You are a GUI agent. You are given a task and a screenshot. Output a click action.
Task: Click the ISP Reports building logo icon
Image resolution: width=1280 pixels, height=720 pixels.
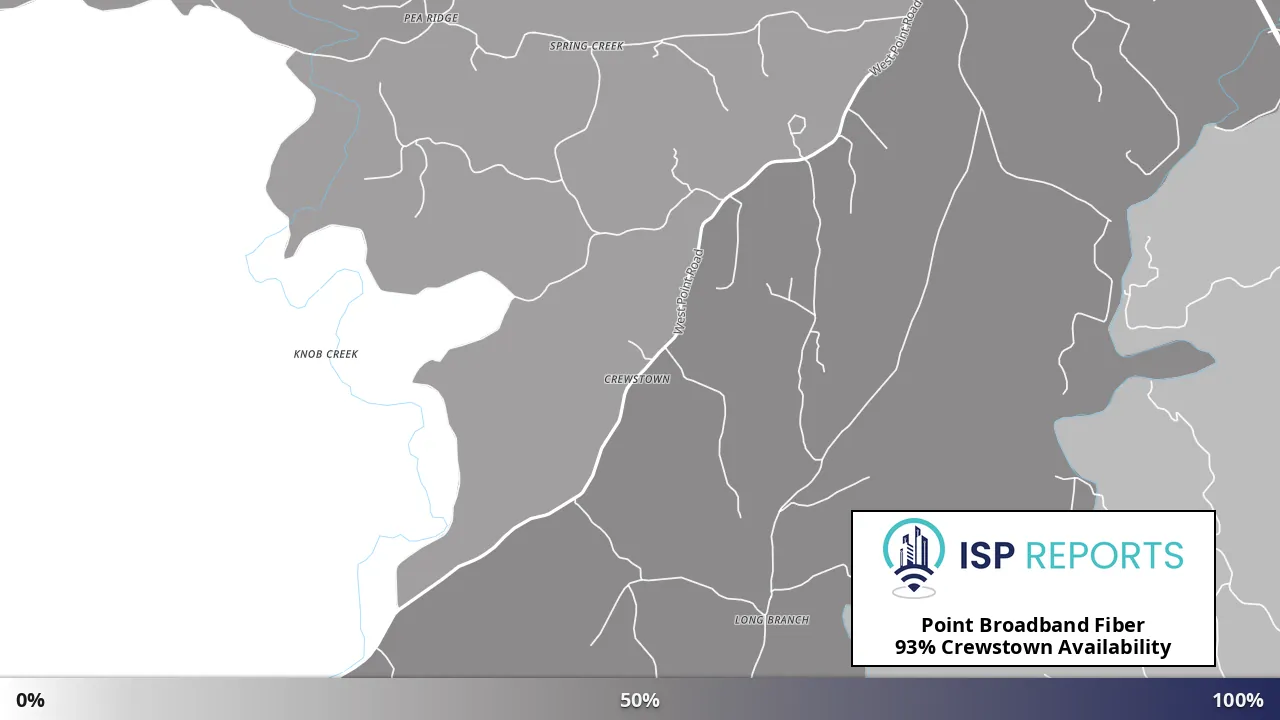pyautogui.click(x=913, y=558)
